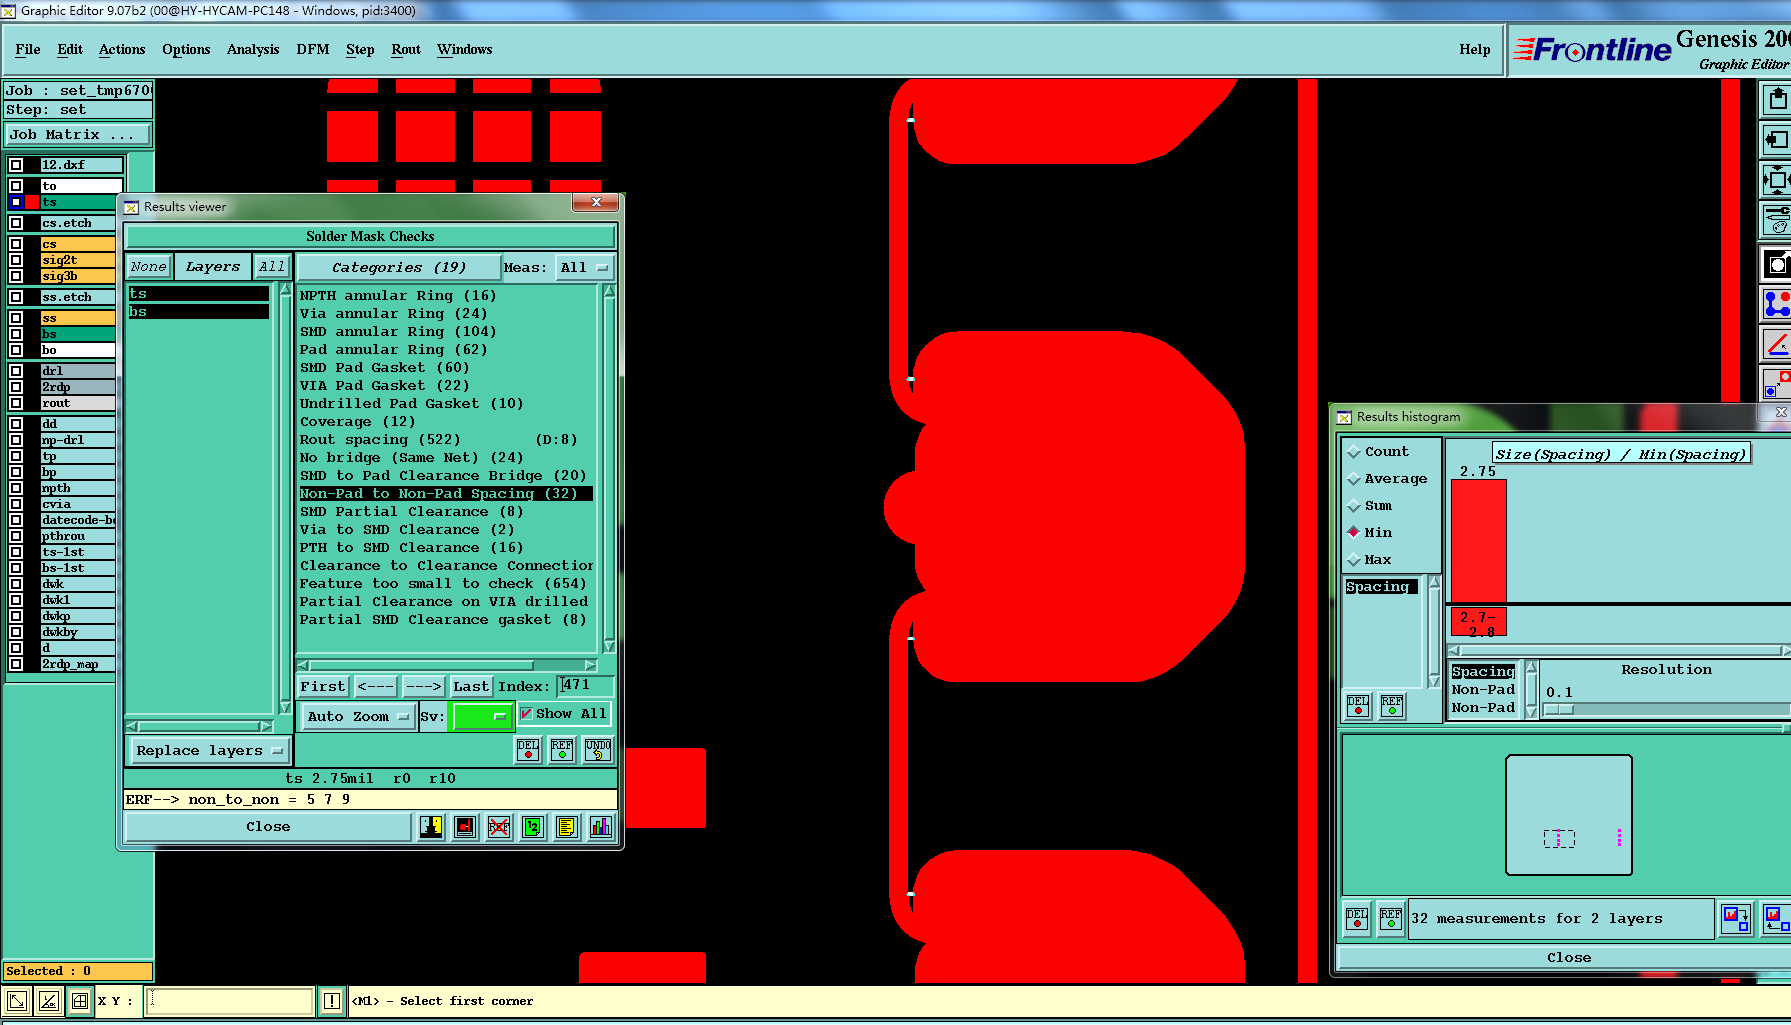Select the Average radio option
The image size is (1791, 1025).
pyautogui.click(x=1354, y=479)
